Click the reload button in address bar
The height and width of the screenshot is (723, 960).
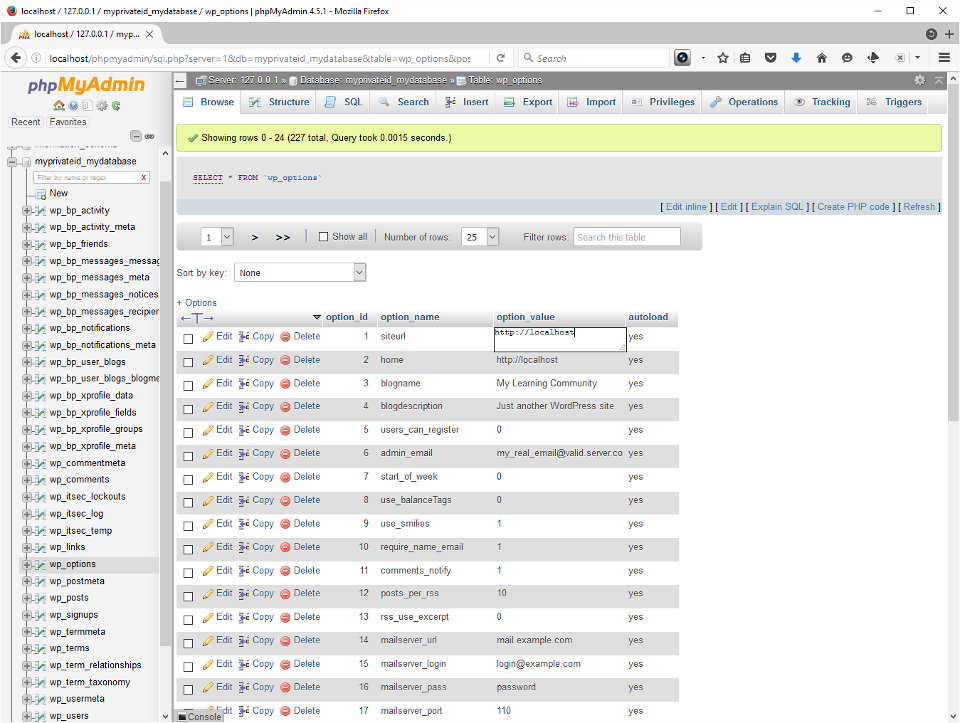[501, 58]
